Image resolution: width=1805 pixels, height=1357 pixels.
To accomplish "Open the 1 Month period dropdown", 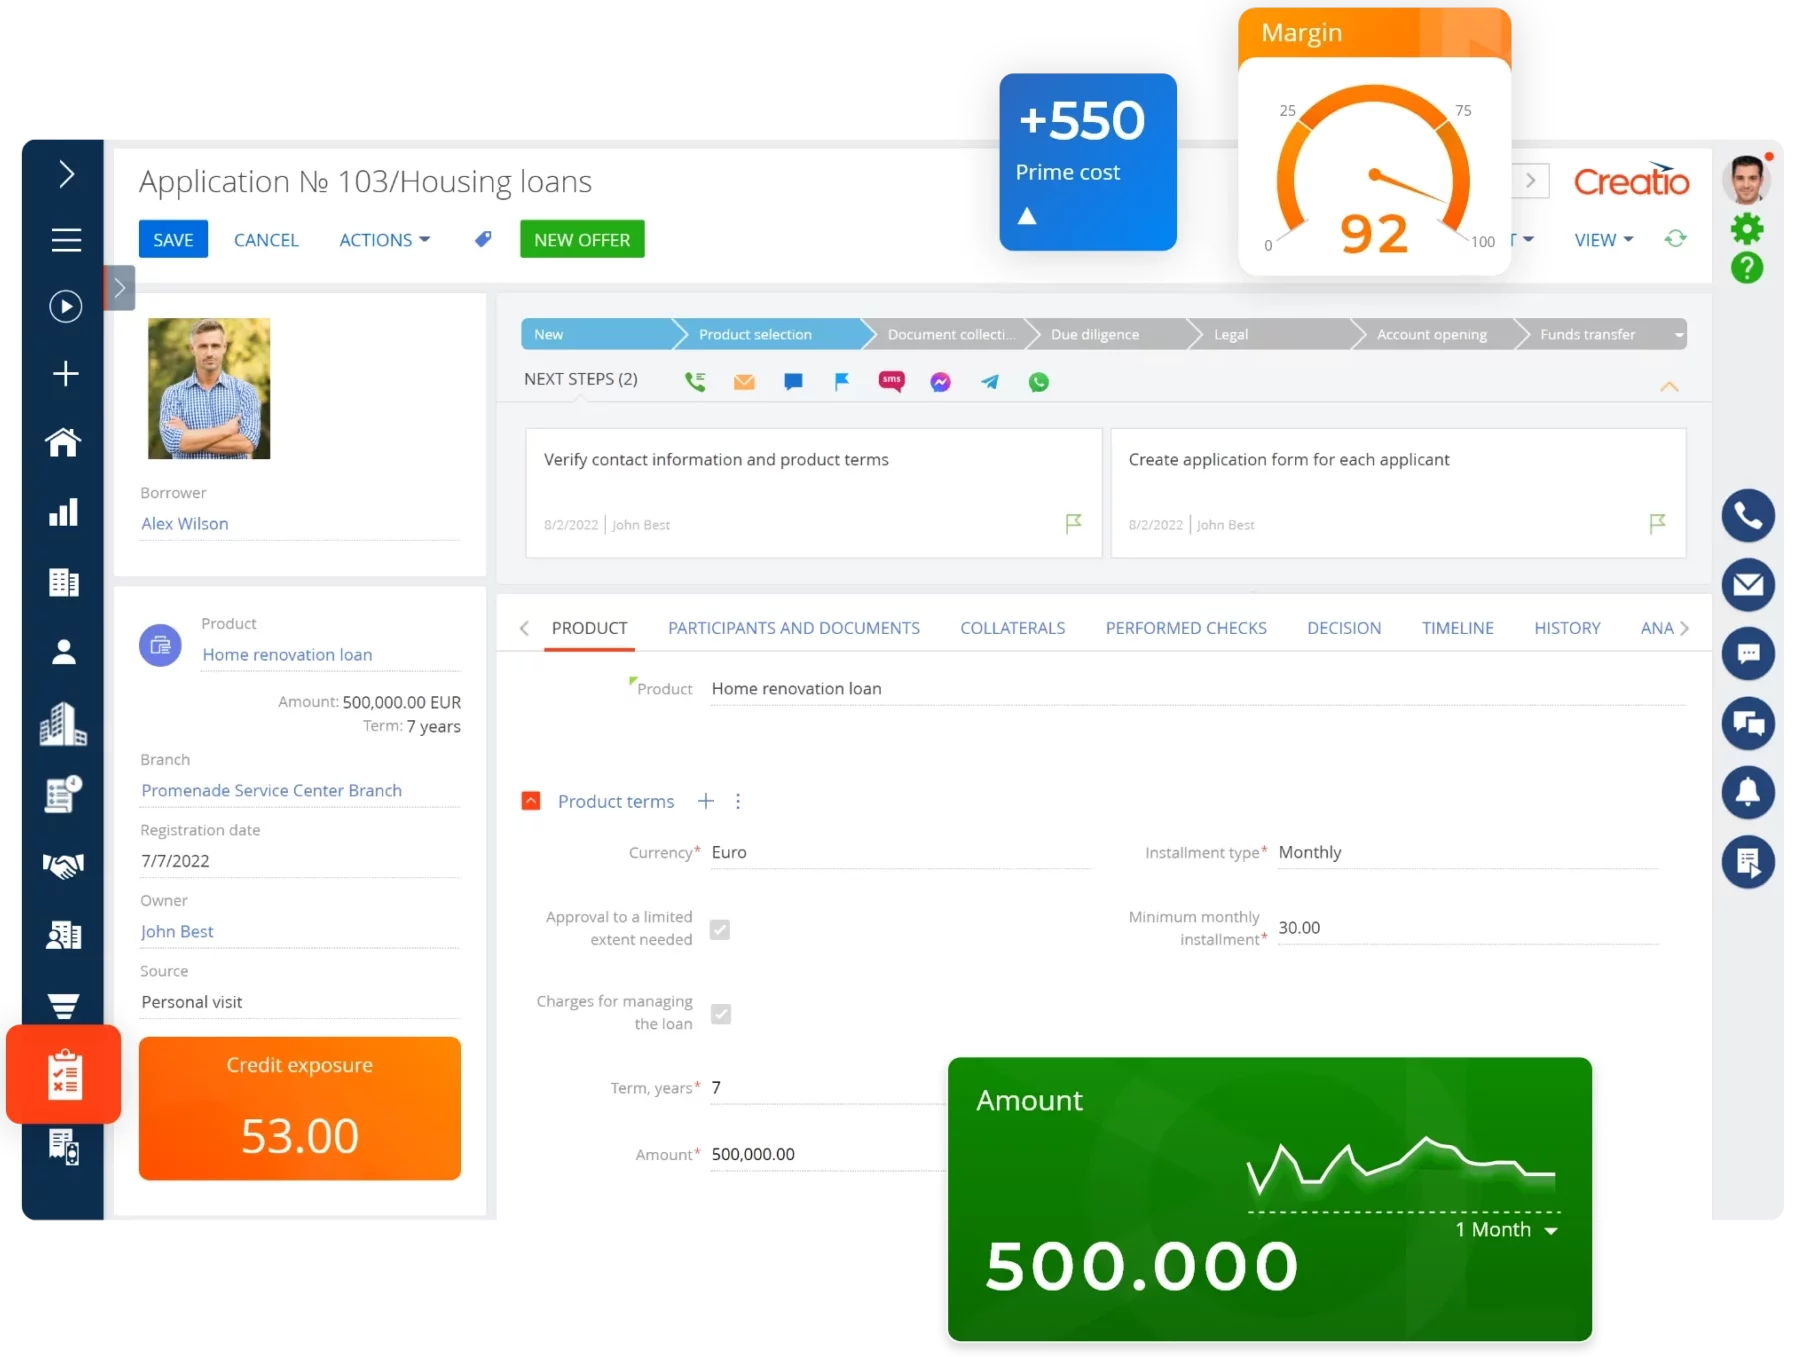I will tap(1506, 1230).
